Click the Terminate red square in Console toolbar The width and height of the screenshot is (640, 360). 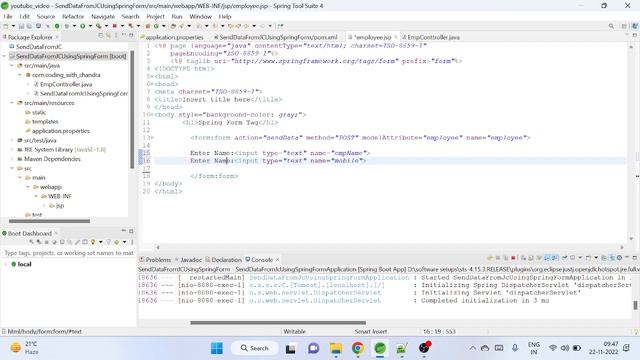pos(513,258)
